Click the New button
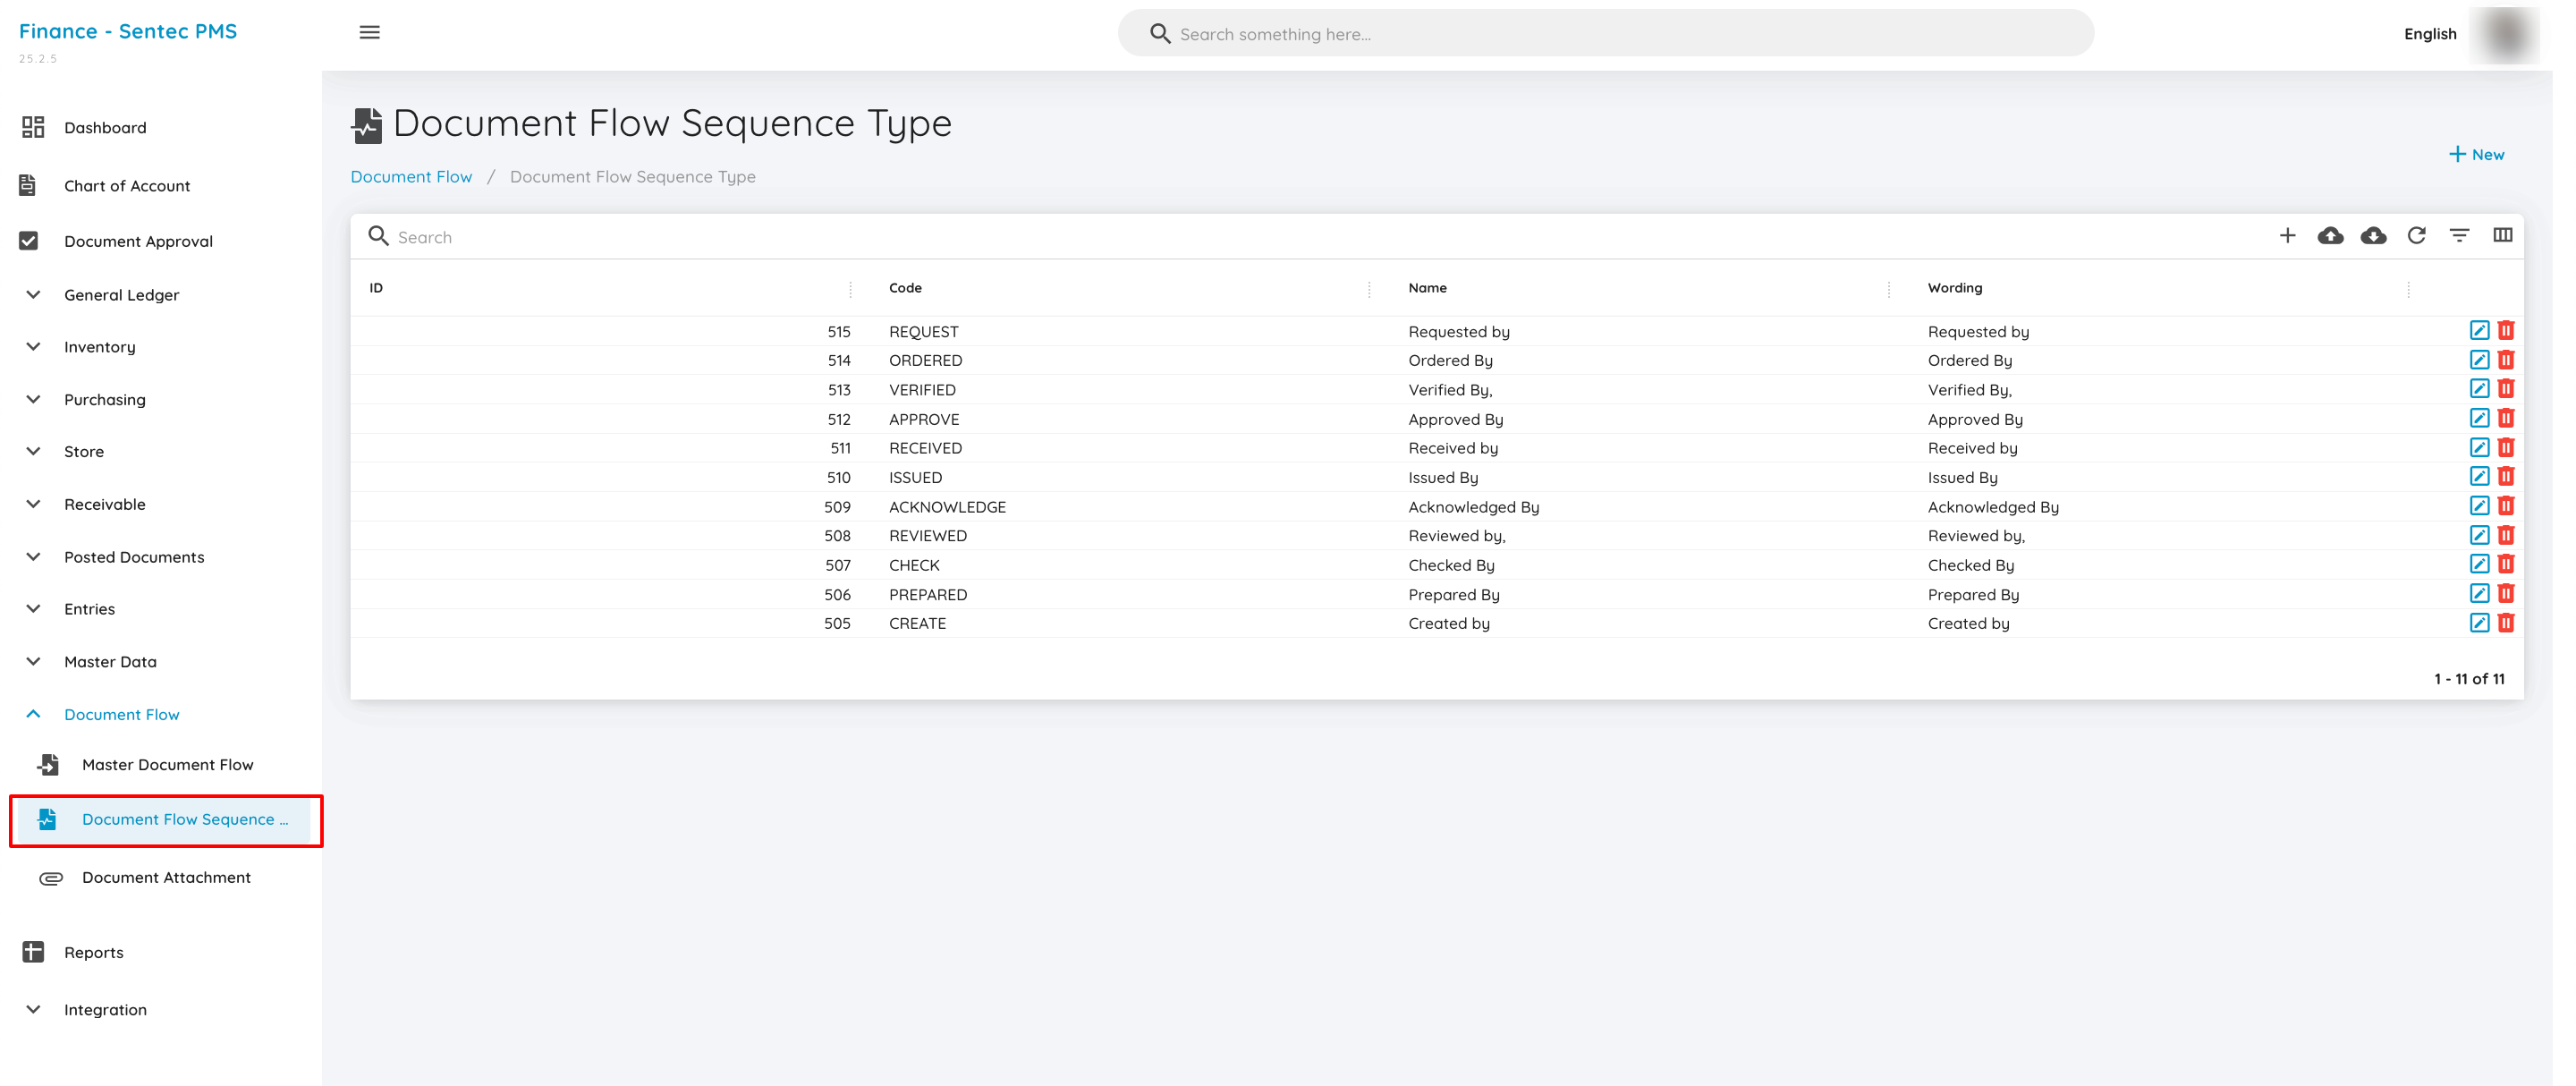 [2476, 155]
